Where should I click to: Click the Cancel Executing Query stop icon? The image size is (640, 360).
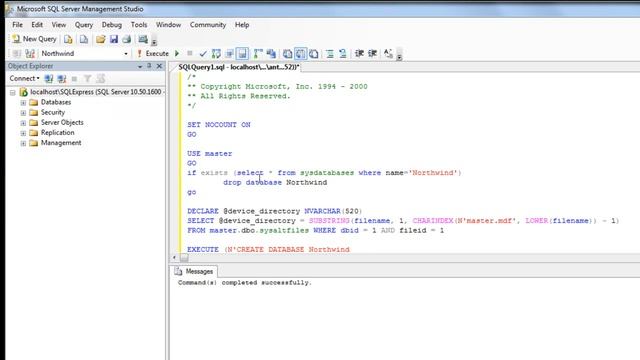pyautogui.click(x=190, y=53)
